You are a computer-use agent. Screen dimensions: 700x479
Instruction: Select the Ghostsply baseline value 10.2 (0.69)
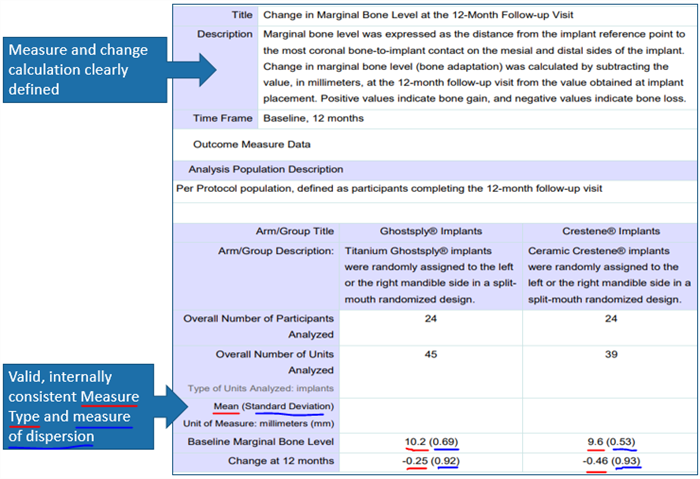click(432, 441)
